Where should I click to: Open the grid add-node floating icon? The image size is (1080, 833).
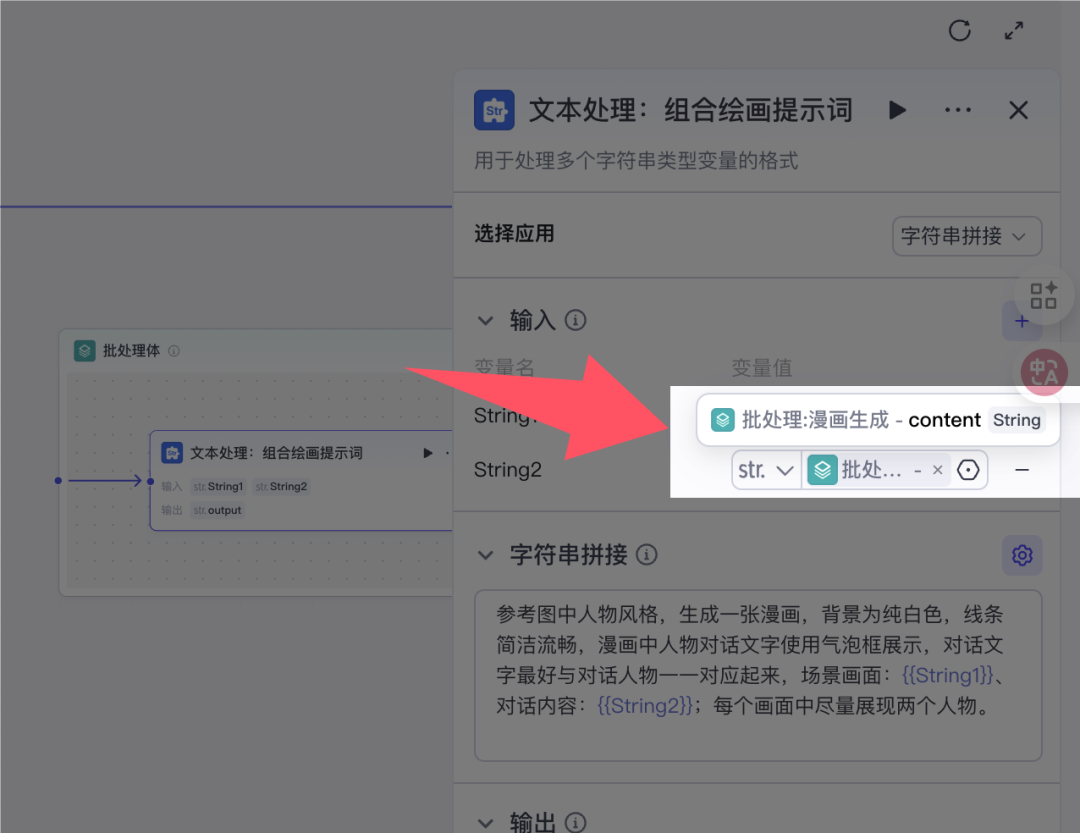(1043, 296)
